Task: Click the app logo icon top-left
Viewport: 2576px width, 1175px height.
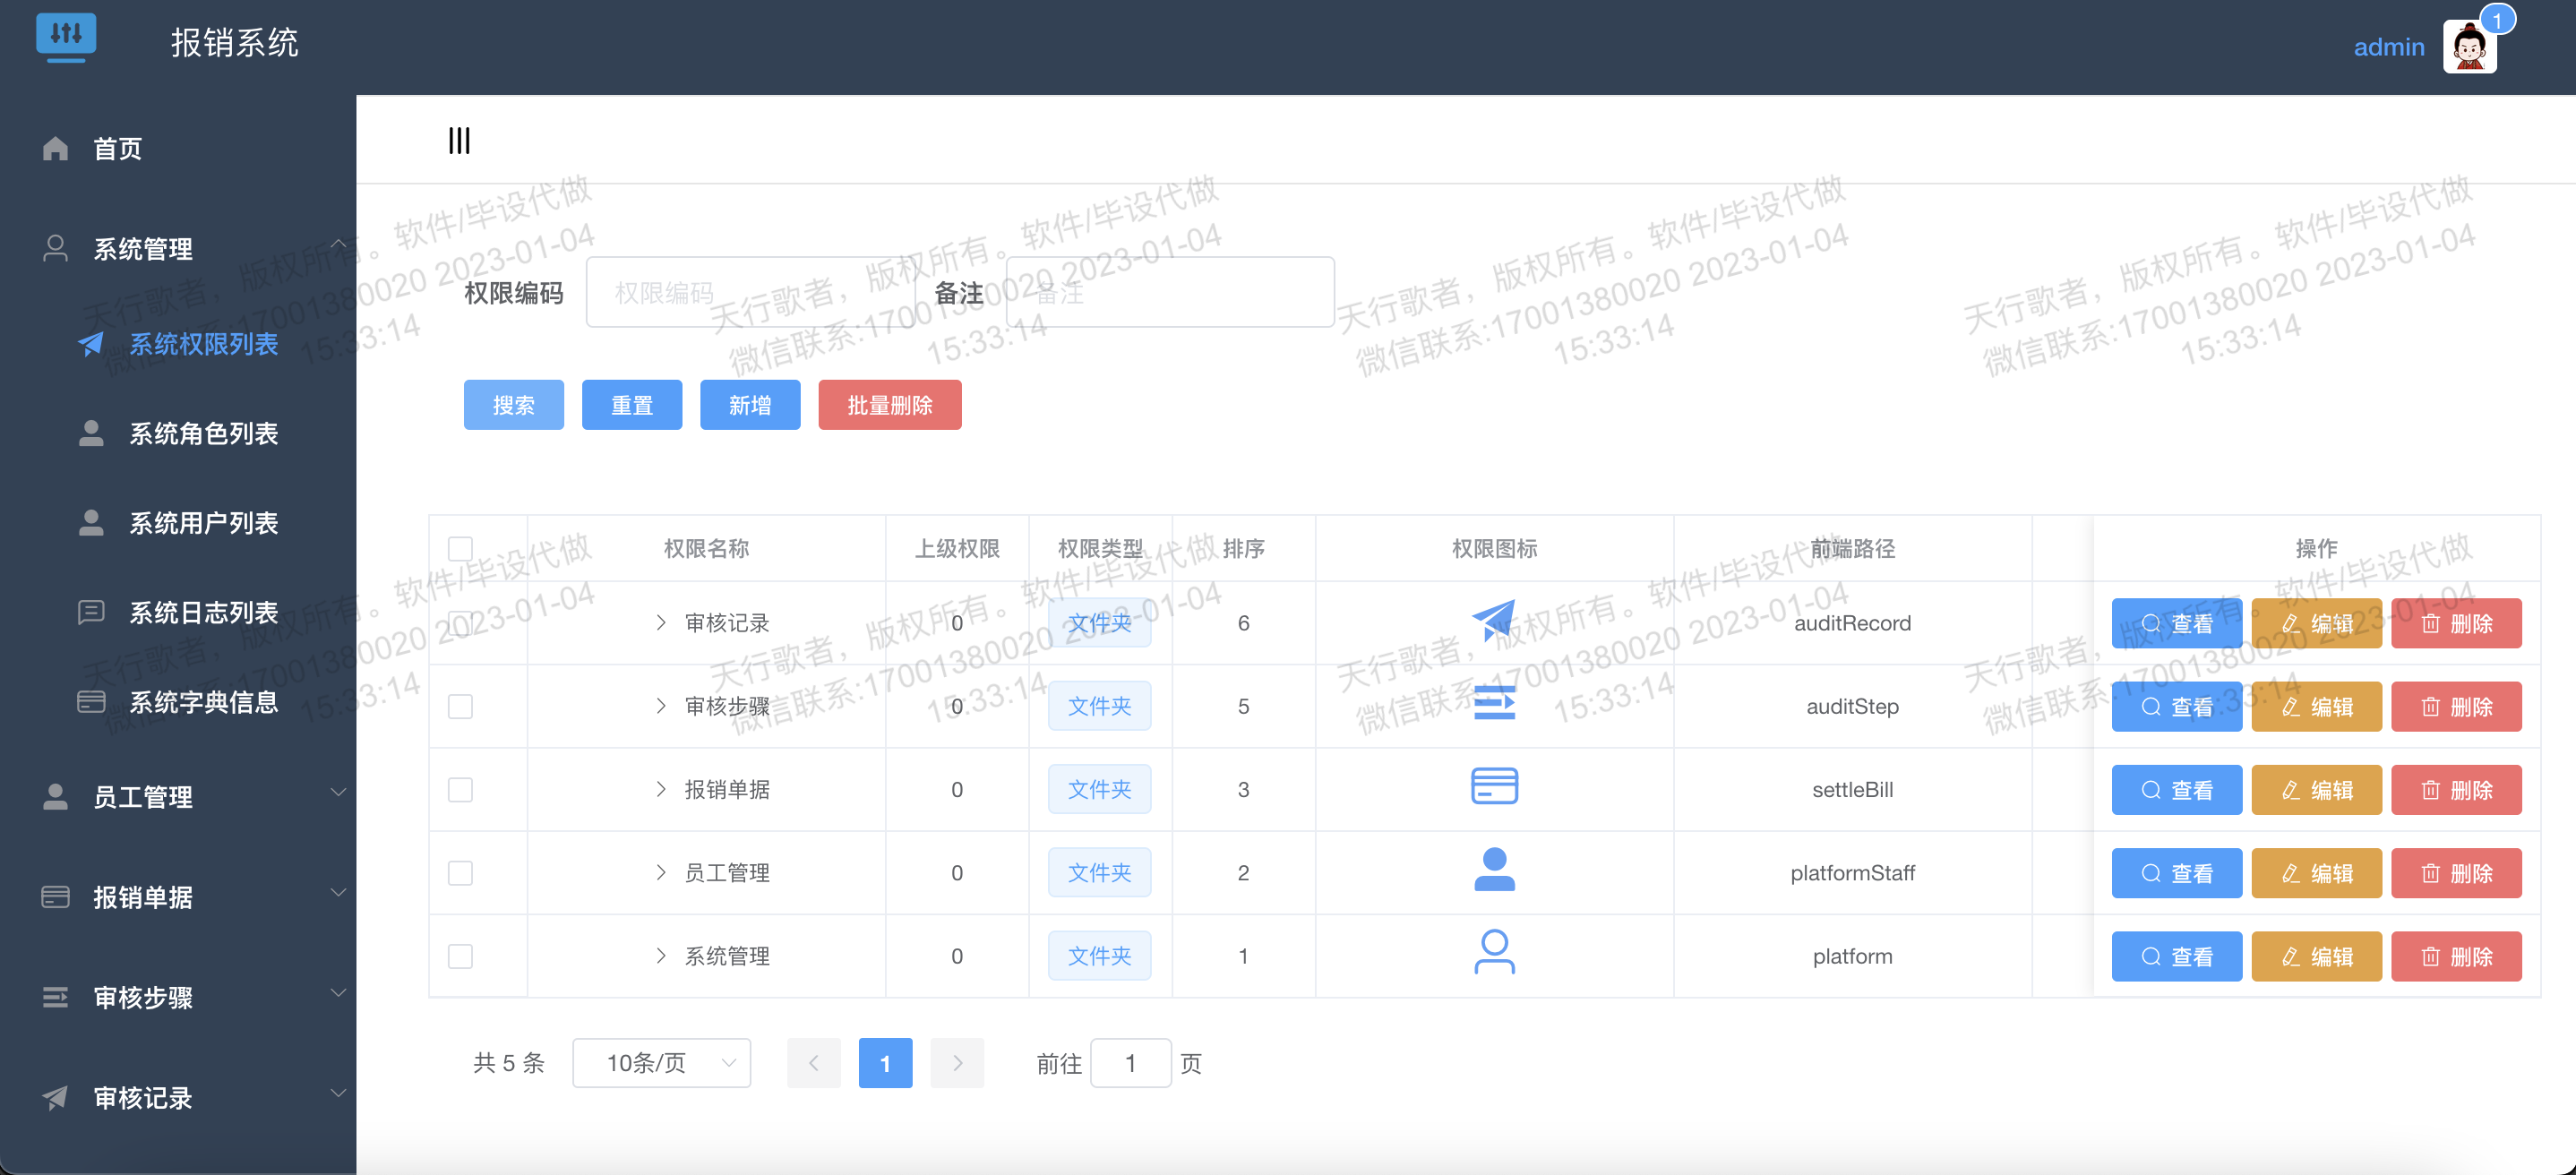Action: [x=66, y=38]
